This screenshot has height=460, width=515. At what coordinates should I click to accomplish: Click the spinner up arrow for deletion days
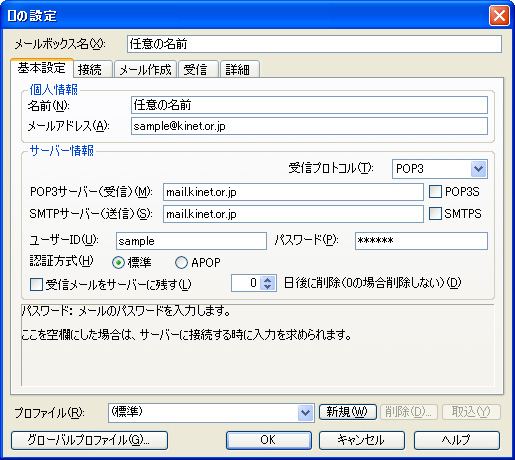268,279
